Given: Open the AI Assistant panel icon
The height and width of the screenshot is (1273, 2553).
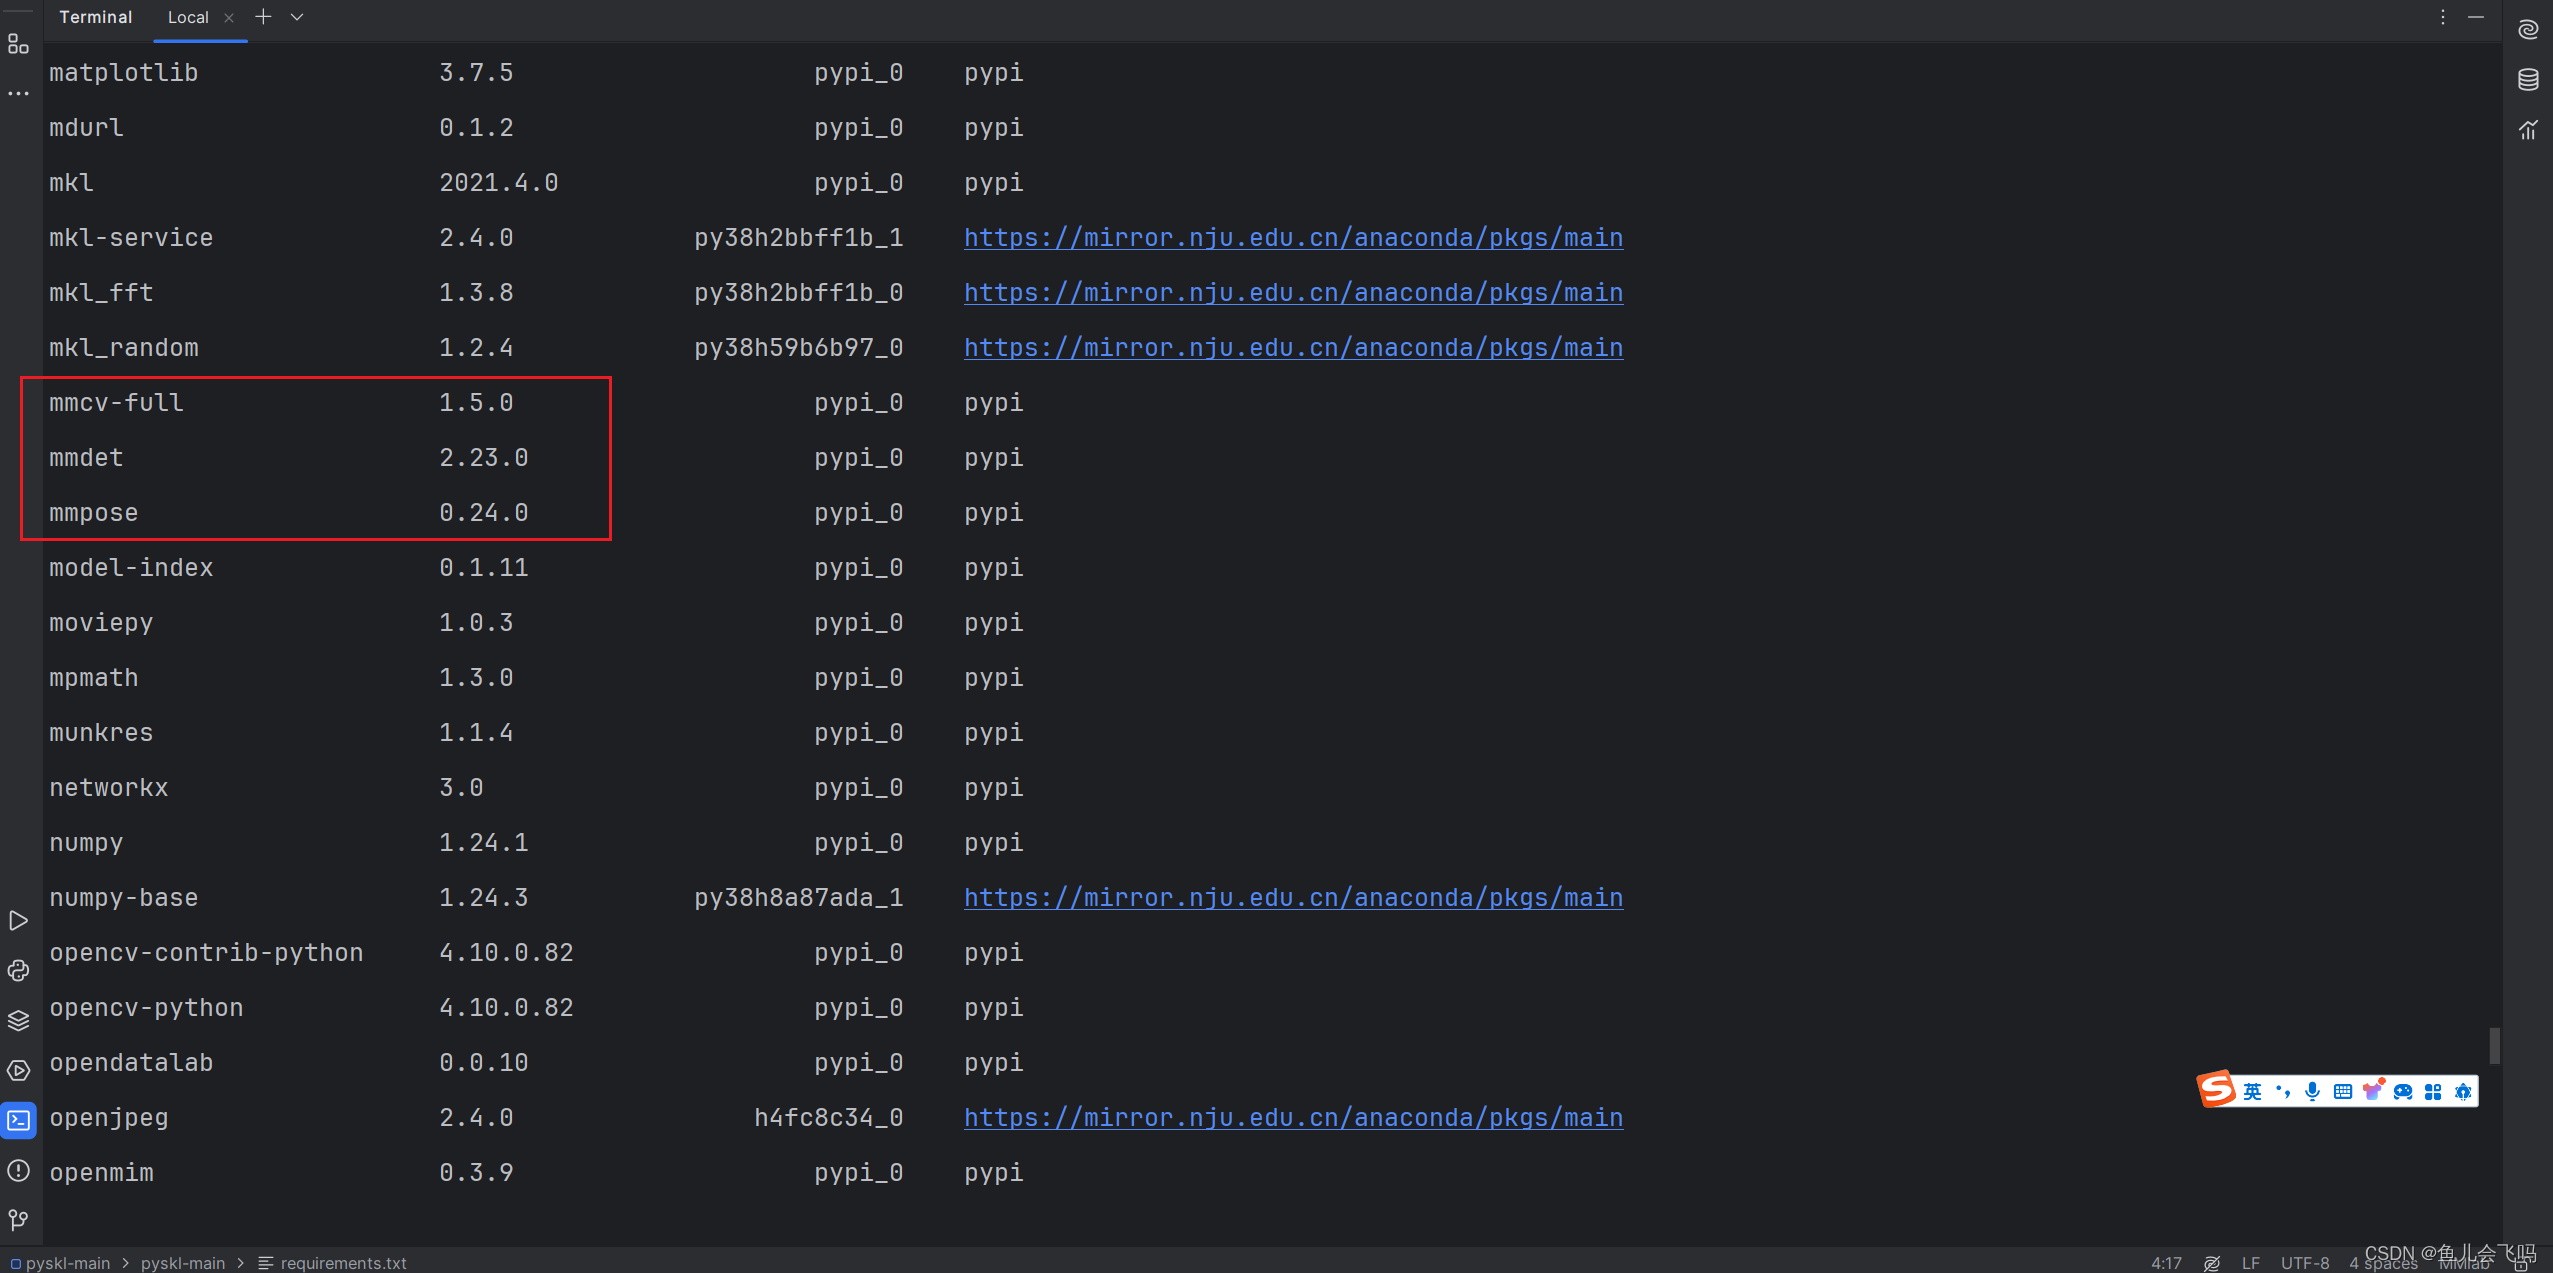Looking at the screenshot, I should (2530, 30).
